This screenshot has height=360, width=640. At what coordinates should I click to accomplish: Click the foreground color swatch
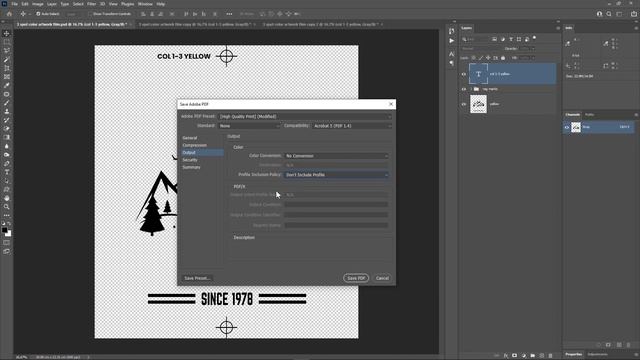click(4, 230)
